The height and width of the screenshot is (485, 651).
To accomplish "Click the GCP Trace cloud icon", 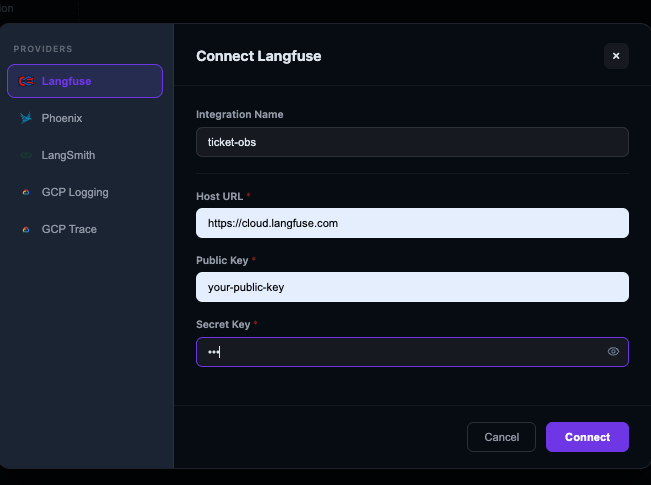I will pyautogui.click(x=26, y=229).
